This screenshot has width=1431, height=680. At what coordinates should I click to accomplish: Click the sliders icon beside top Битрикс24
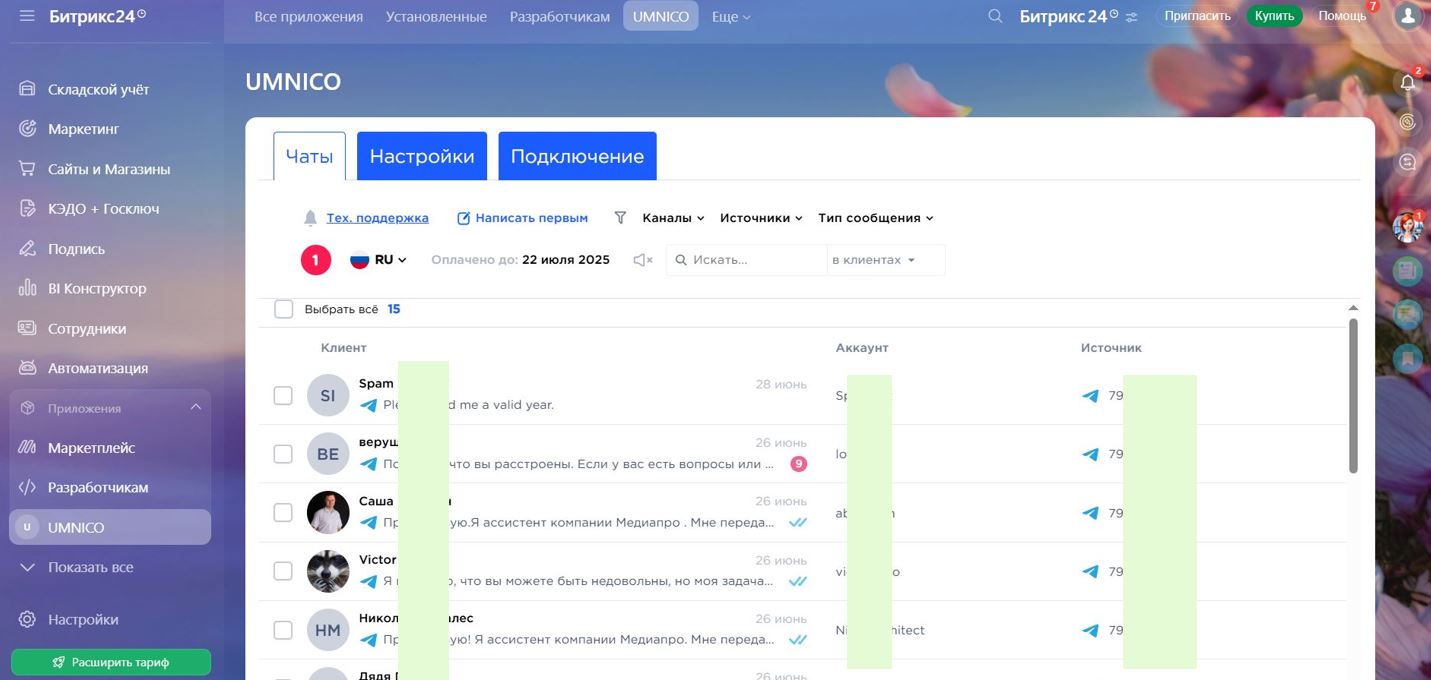pos(1131,17)
